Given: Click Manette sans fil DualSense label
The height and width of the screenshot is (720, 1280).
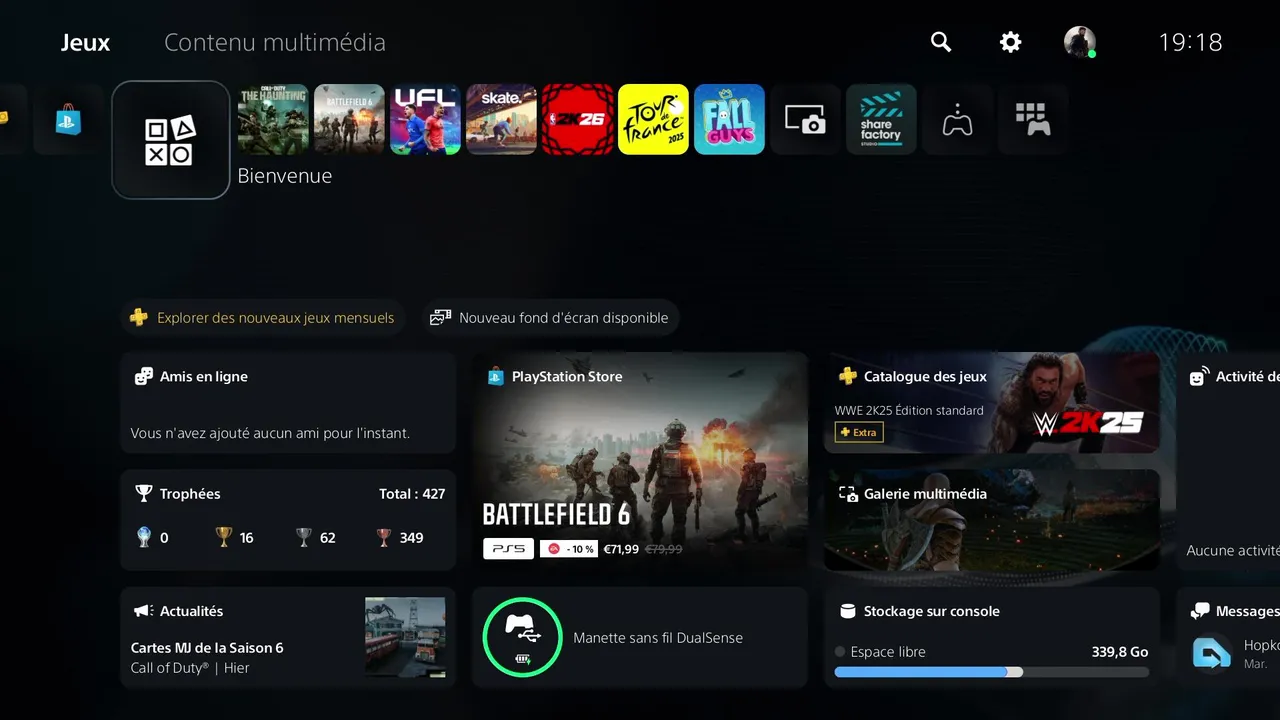Looking at the screenshot, I should point(658,637).
